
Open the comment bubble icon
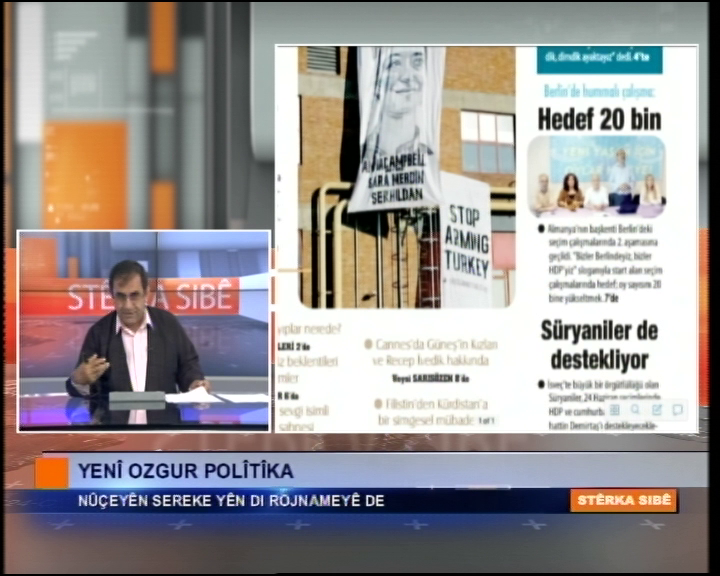tap(677, 410)
